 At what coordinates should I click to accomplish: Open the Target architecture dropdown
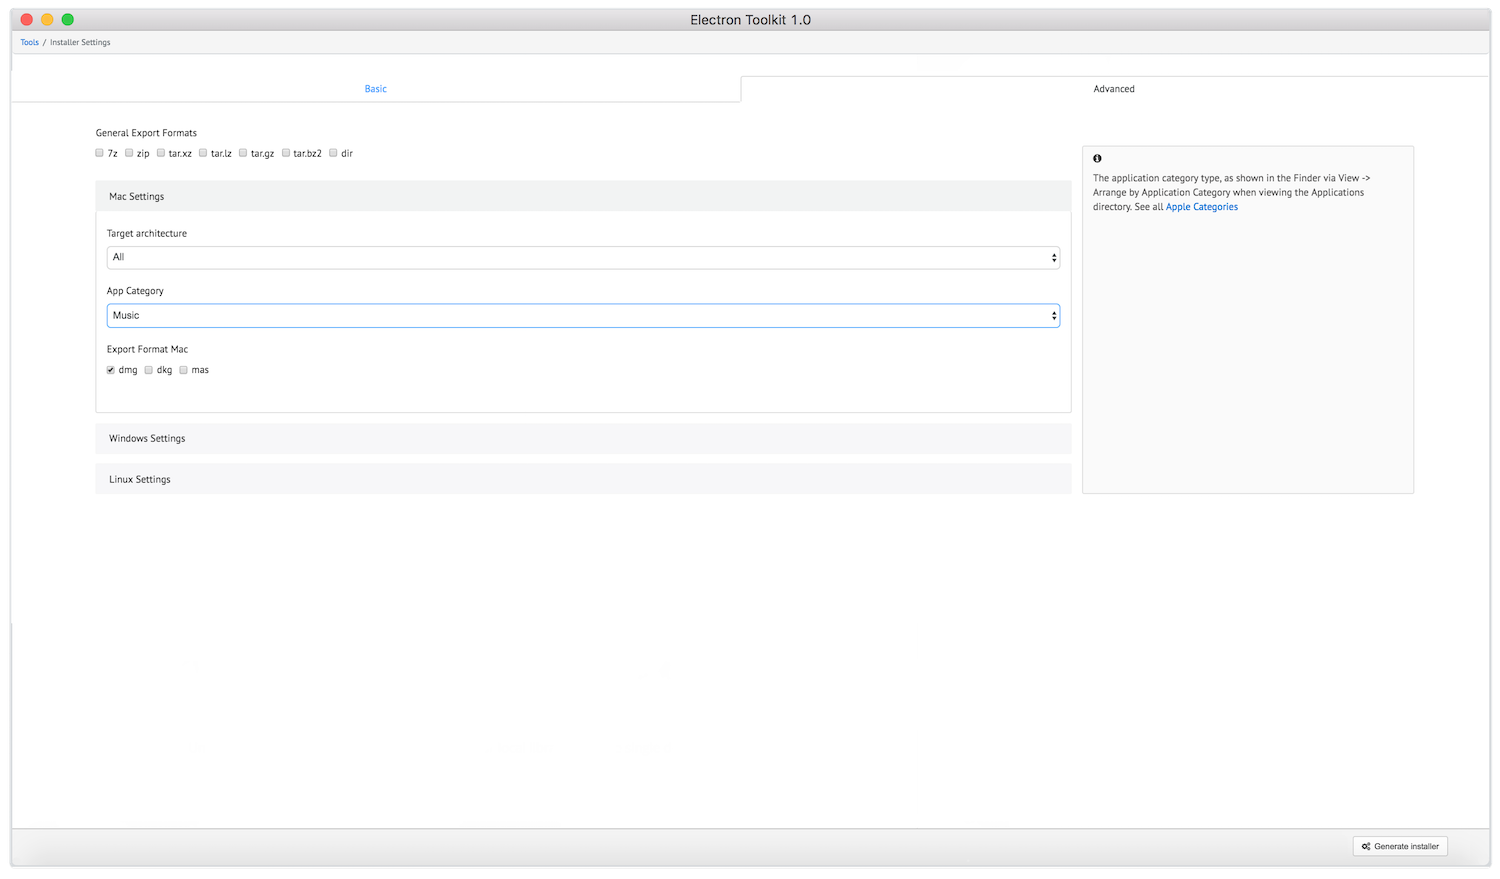click(583, 258)
